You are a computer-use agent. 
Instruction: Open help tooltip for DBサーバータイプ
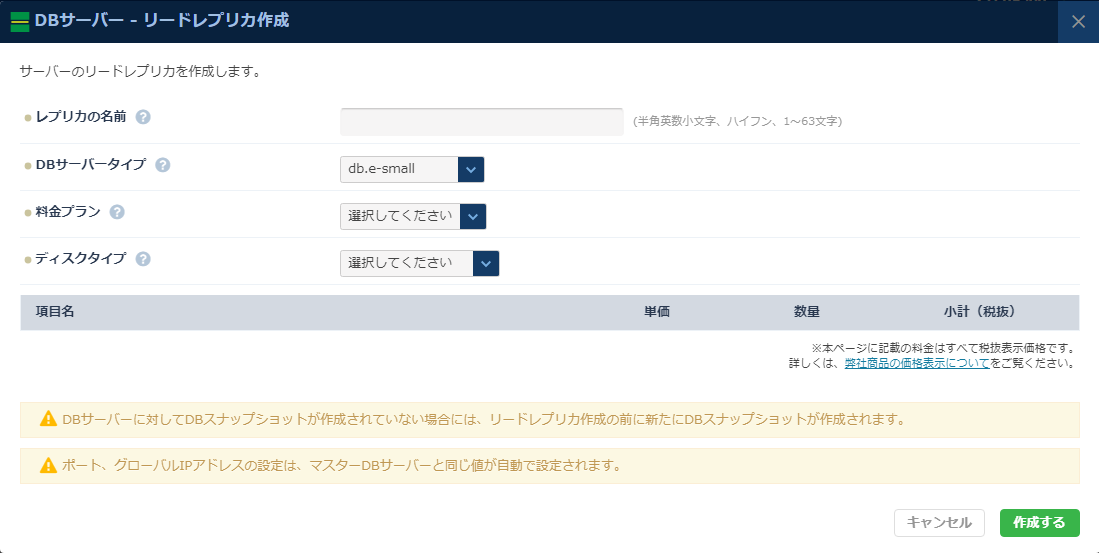coord(163,165)
